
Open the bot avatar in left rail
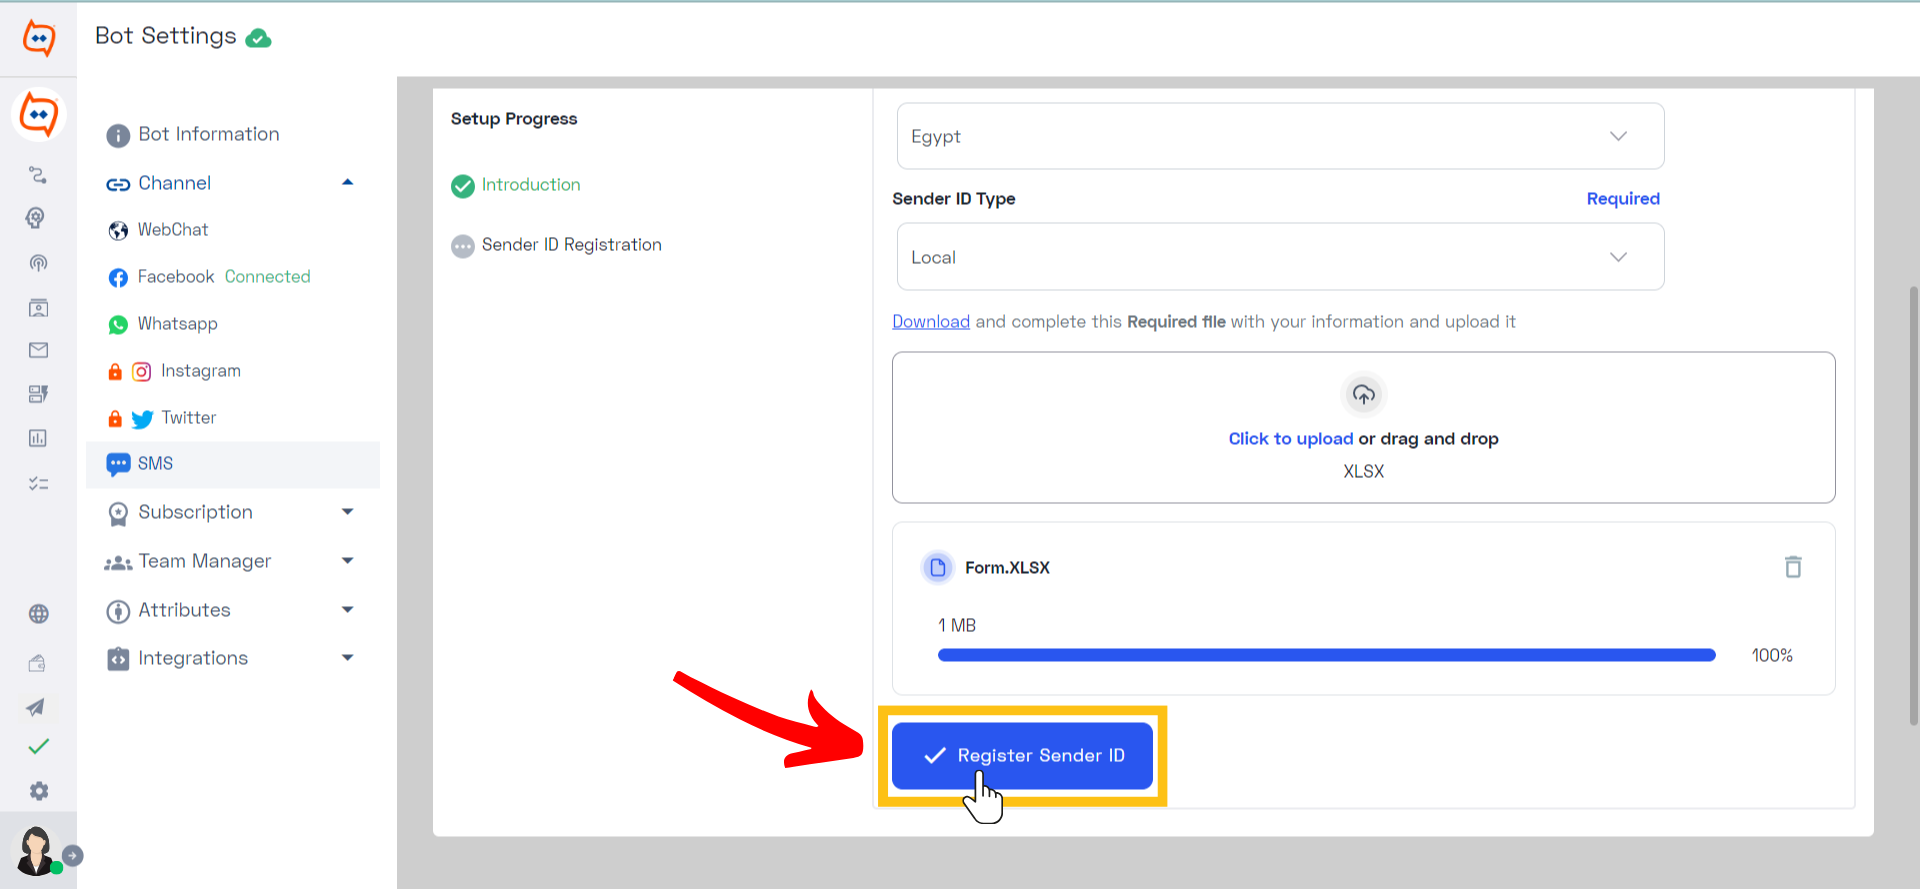click(39, 115)
